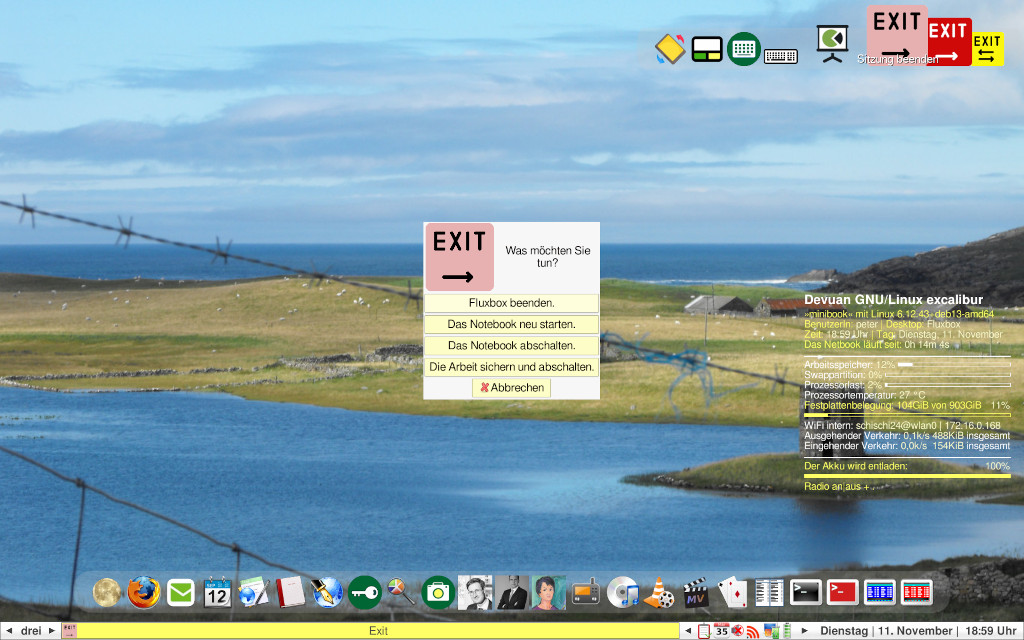The width and height of the screenshot is (1024, 640).
Task: Click the green camera photo icon
Action: pyautogui.click(x=437, y=591)
